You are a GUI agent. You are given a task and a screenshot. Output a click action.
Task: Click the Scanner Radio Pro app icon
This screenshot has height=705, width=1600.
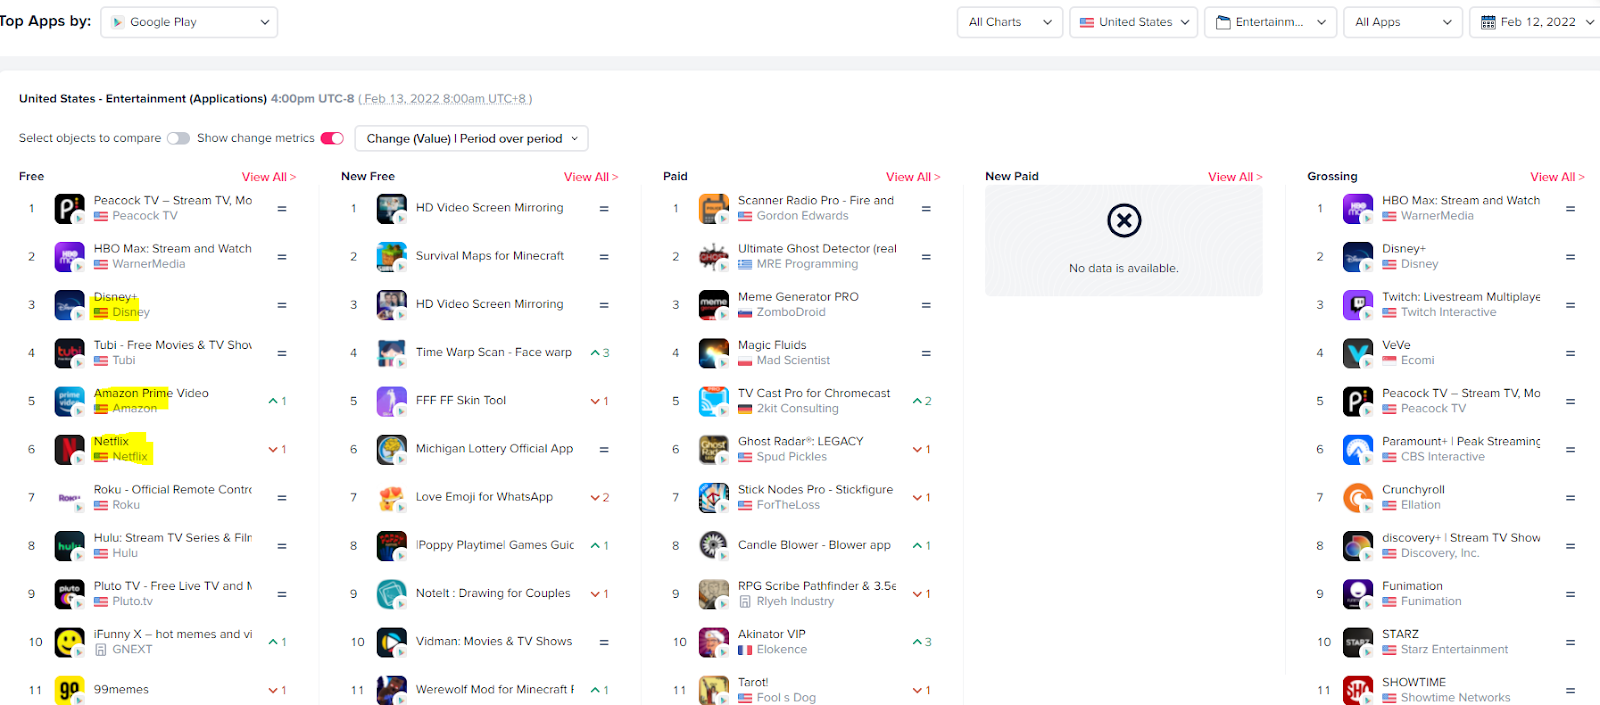click(x=713, y=208)
